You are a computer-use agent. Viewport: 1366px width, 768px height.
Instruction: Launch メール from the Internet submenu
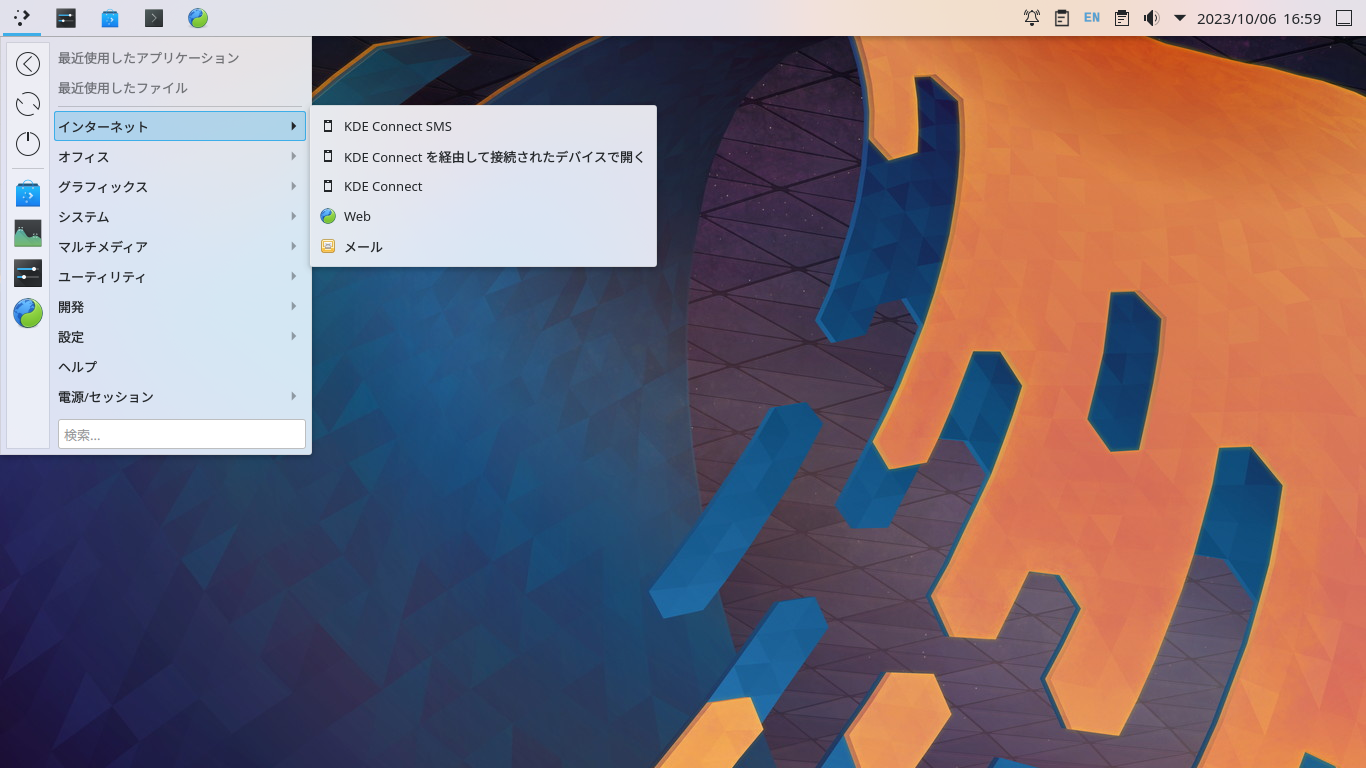click(x=483, y=246)
